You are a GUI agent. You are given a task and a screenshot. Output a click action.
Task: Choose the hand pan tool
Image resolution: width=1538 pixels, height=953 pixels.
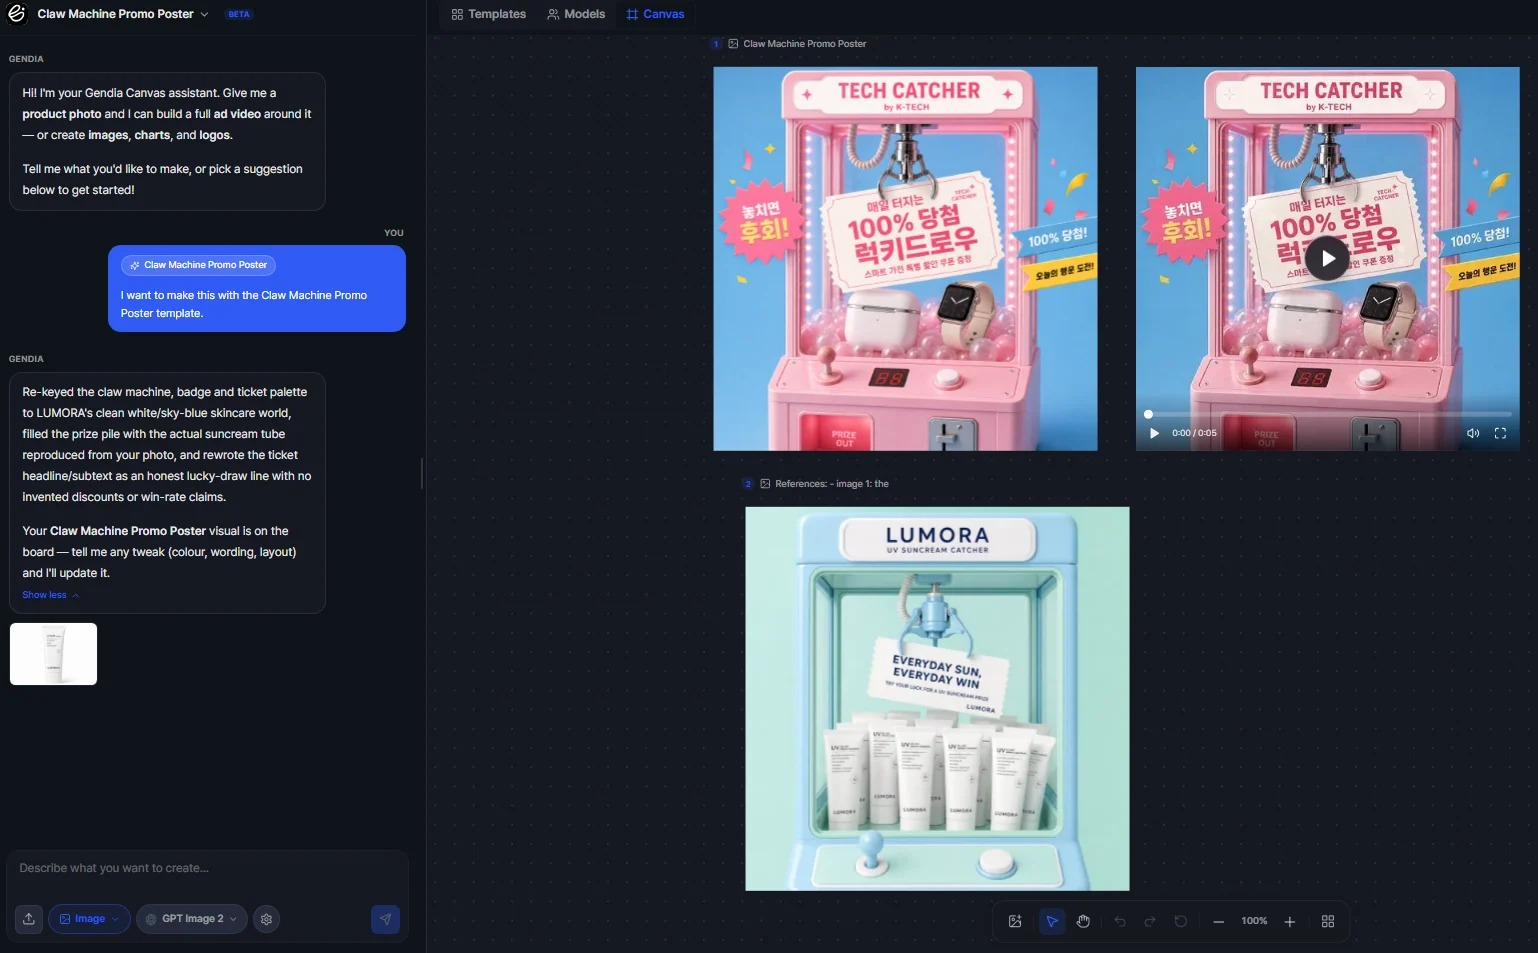click(x=1083, y=921)
